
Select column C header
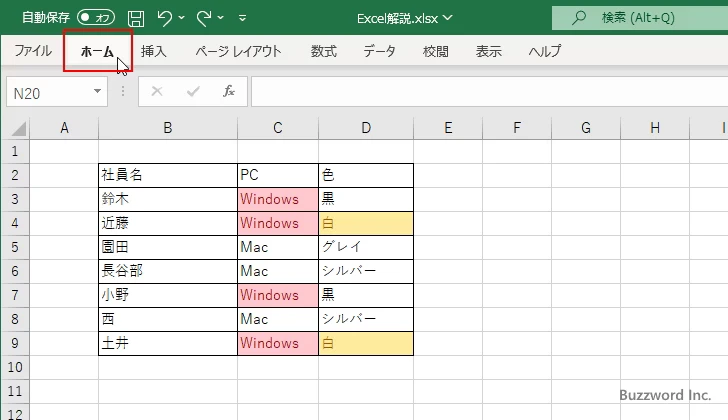[278, 128]
